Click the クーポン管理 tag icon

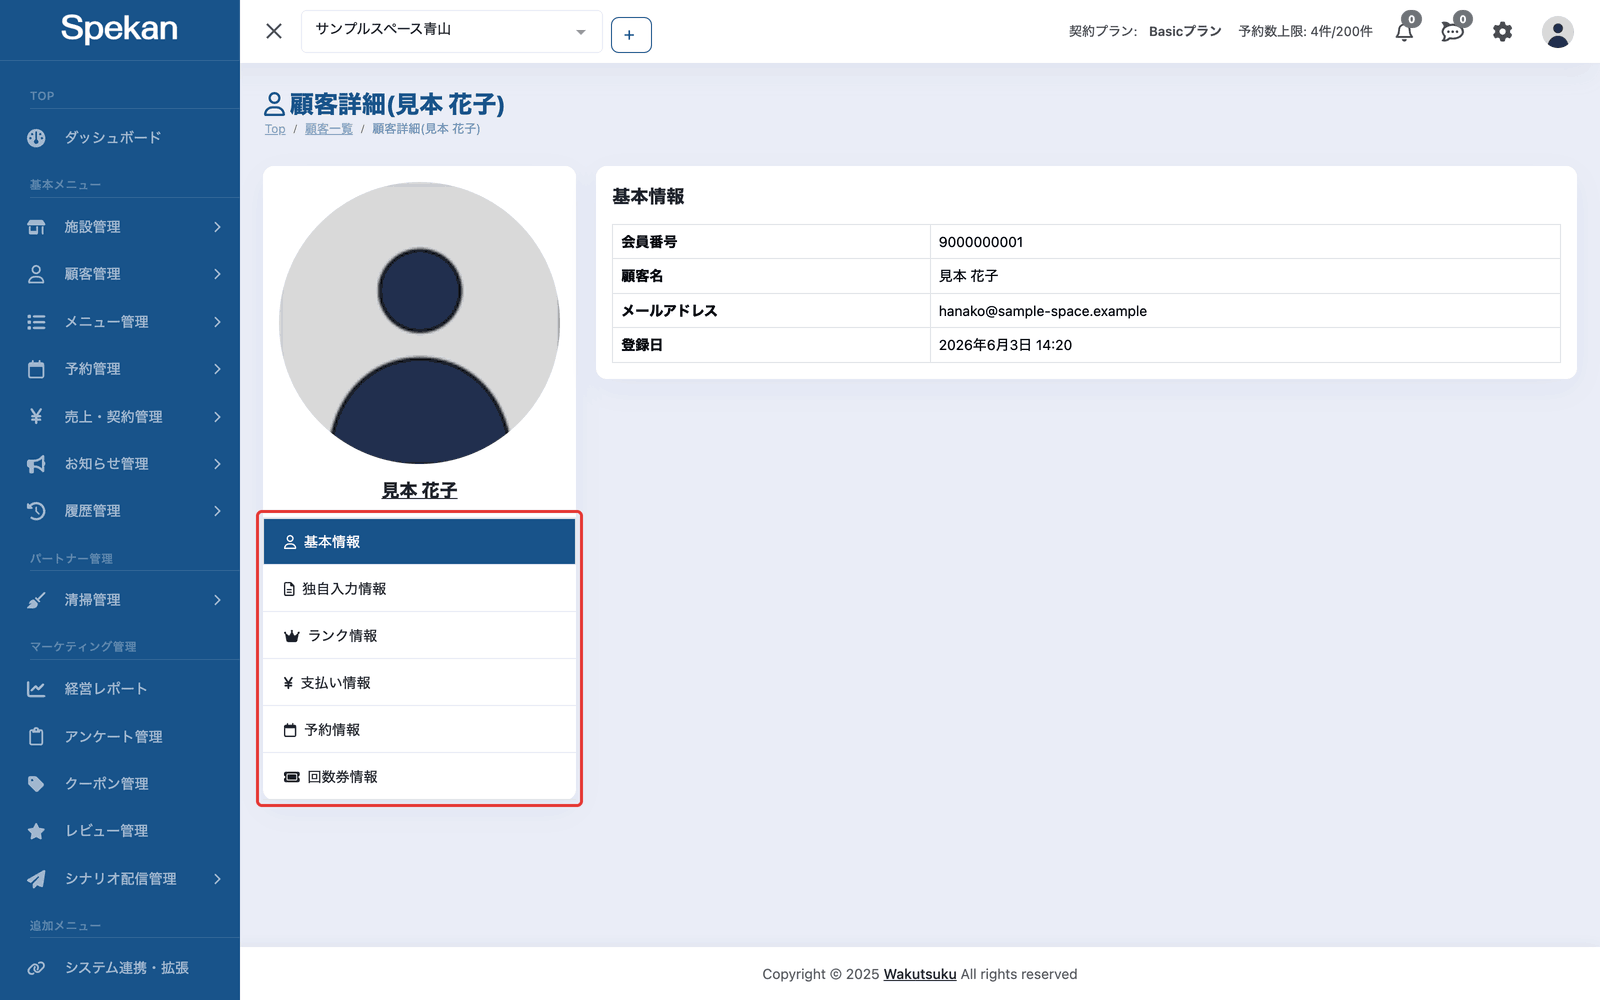(36, 784)
